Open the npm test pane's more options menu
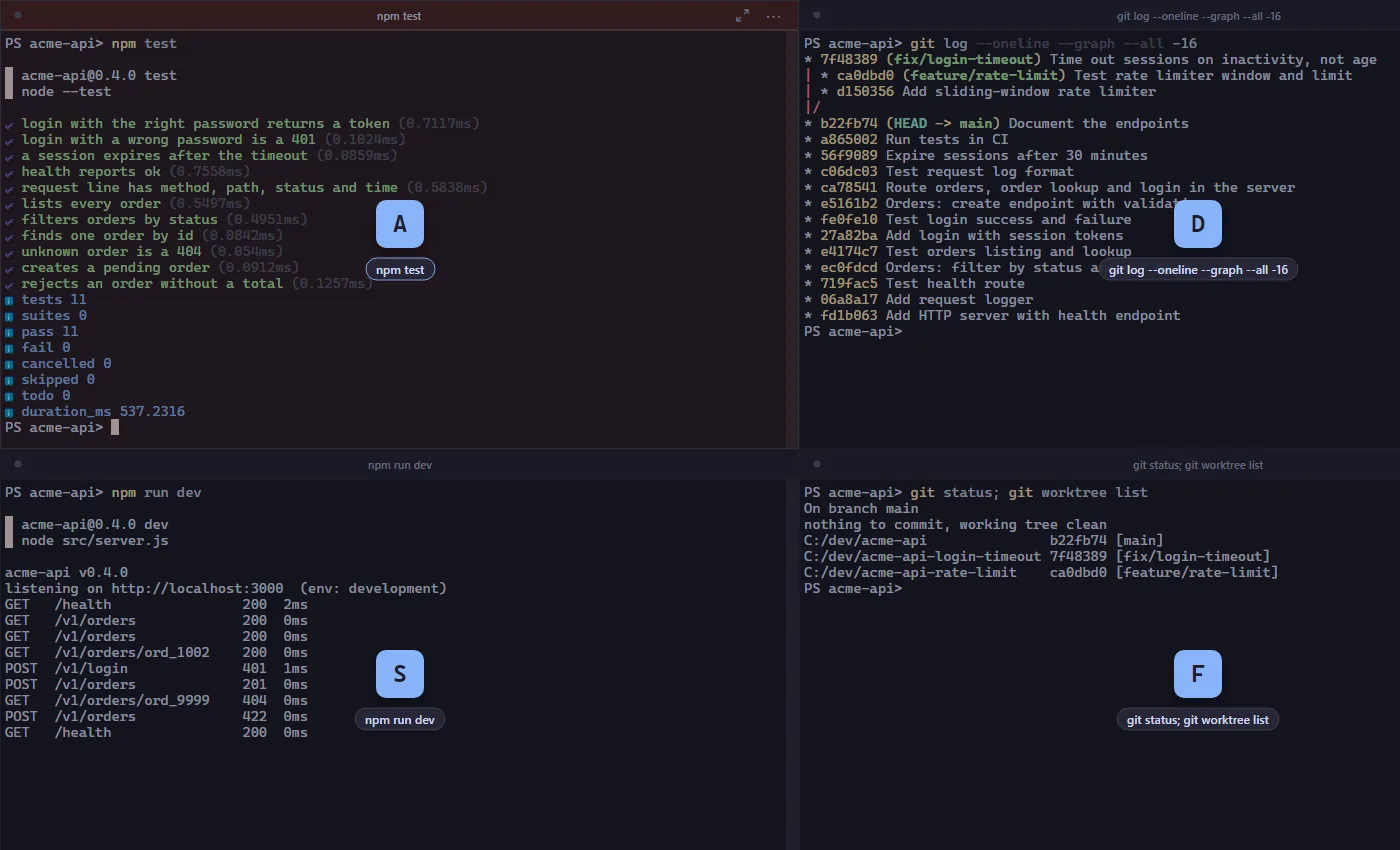The image size is (1400, 850). click(x=774, y=16)
